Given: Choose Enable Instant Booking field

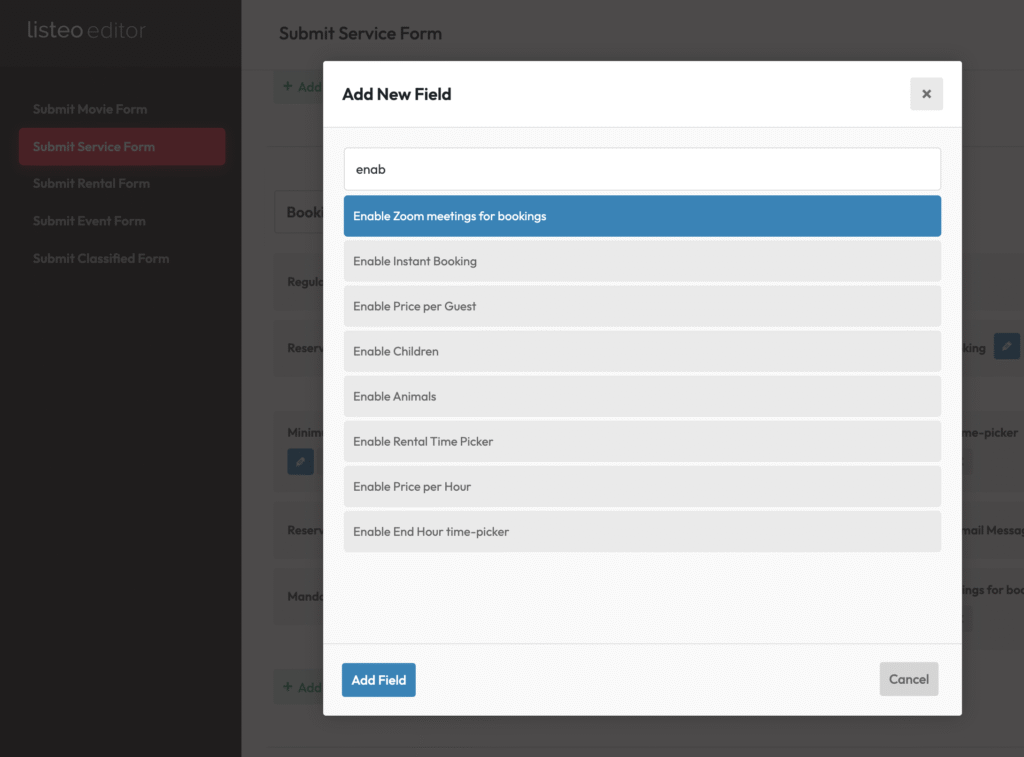Looking at the screenshot, I should coord(642,261).
